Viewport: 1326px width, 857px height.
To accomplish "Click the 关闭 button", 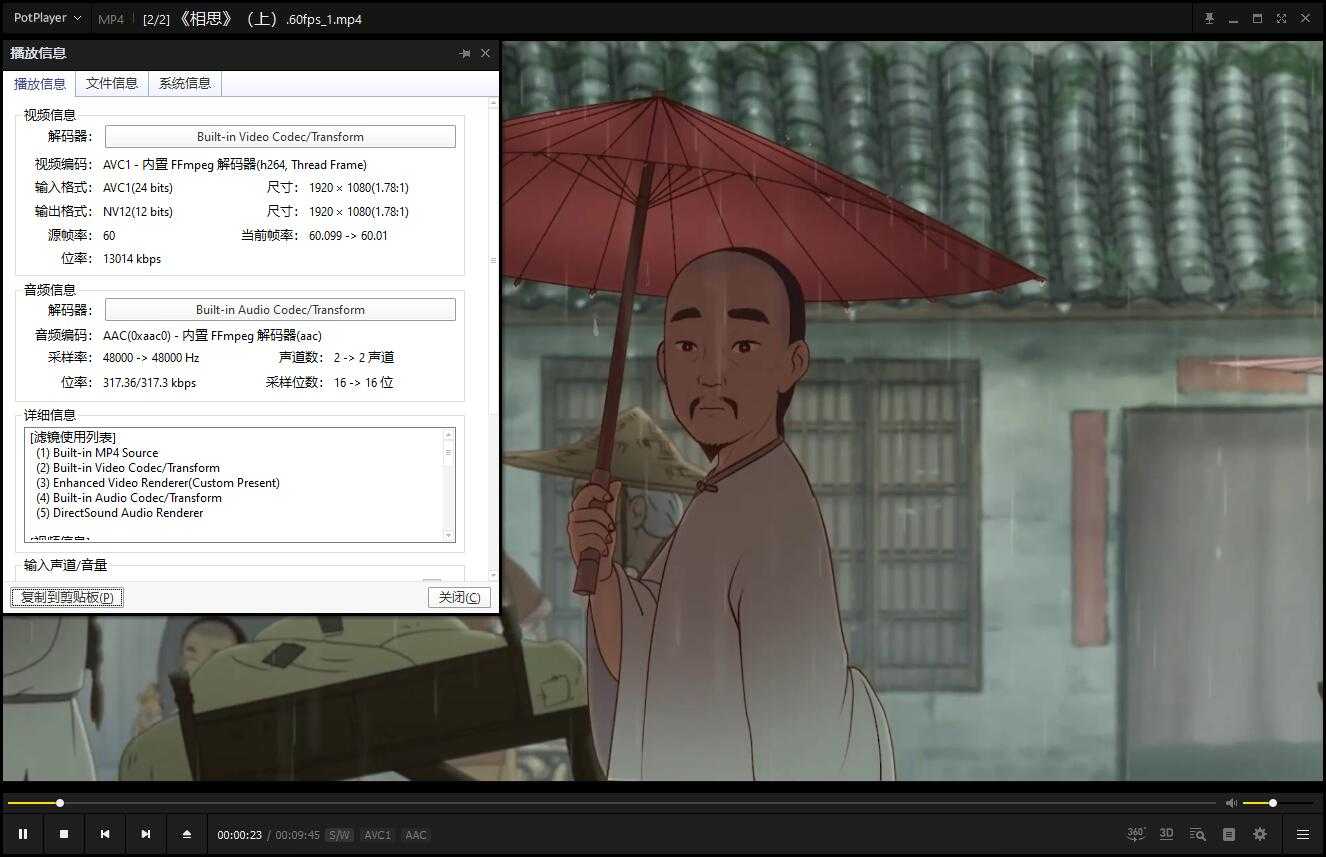I will (459, 597).
